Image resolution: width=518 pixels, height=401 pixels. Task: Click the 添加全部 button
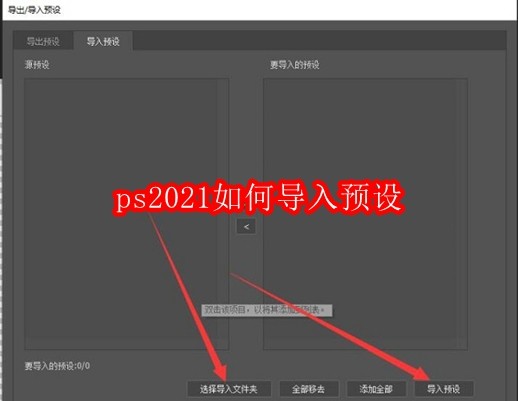tap(376, 389)
